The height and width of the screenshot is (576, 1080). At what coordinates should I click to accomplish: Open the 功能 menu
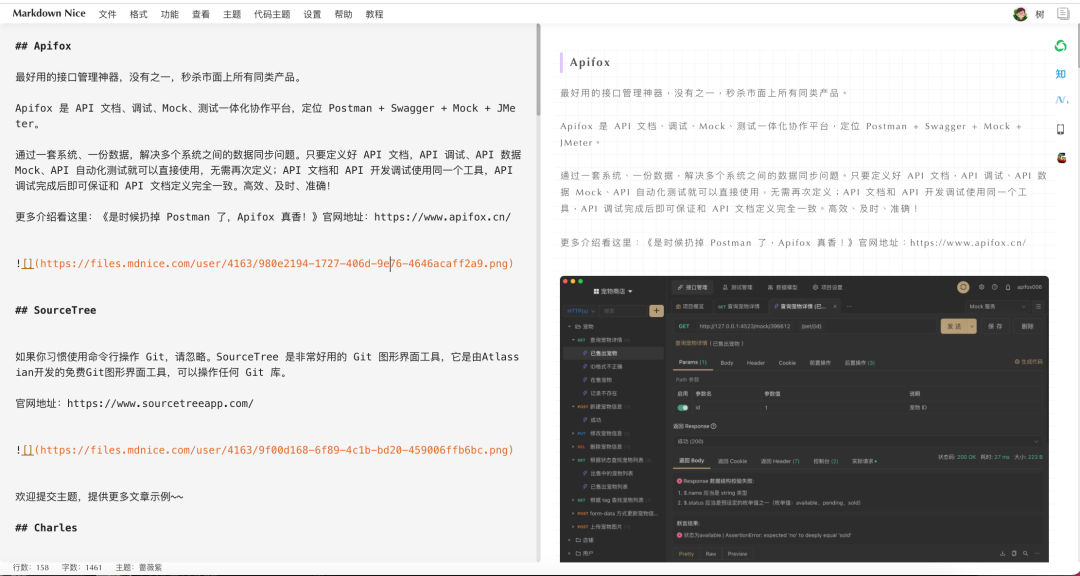(168, 14)
